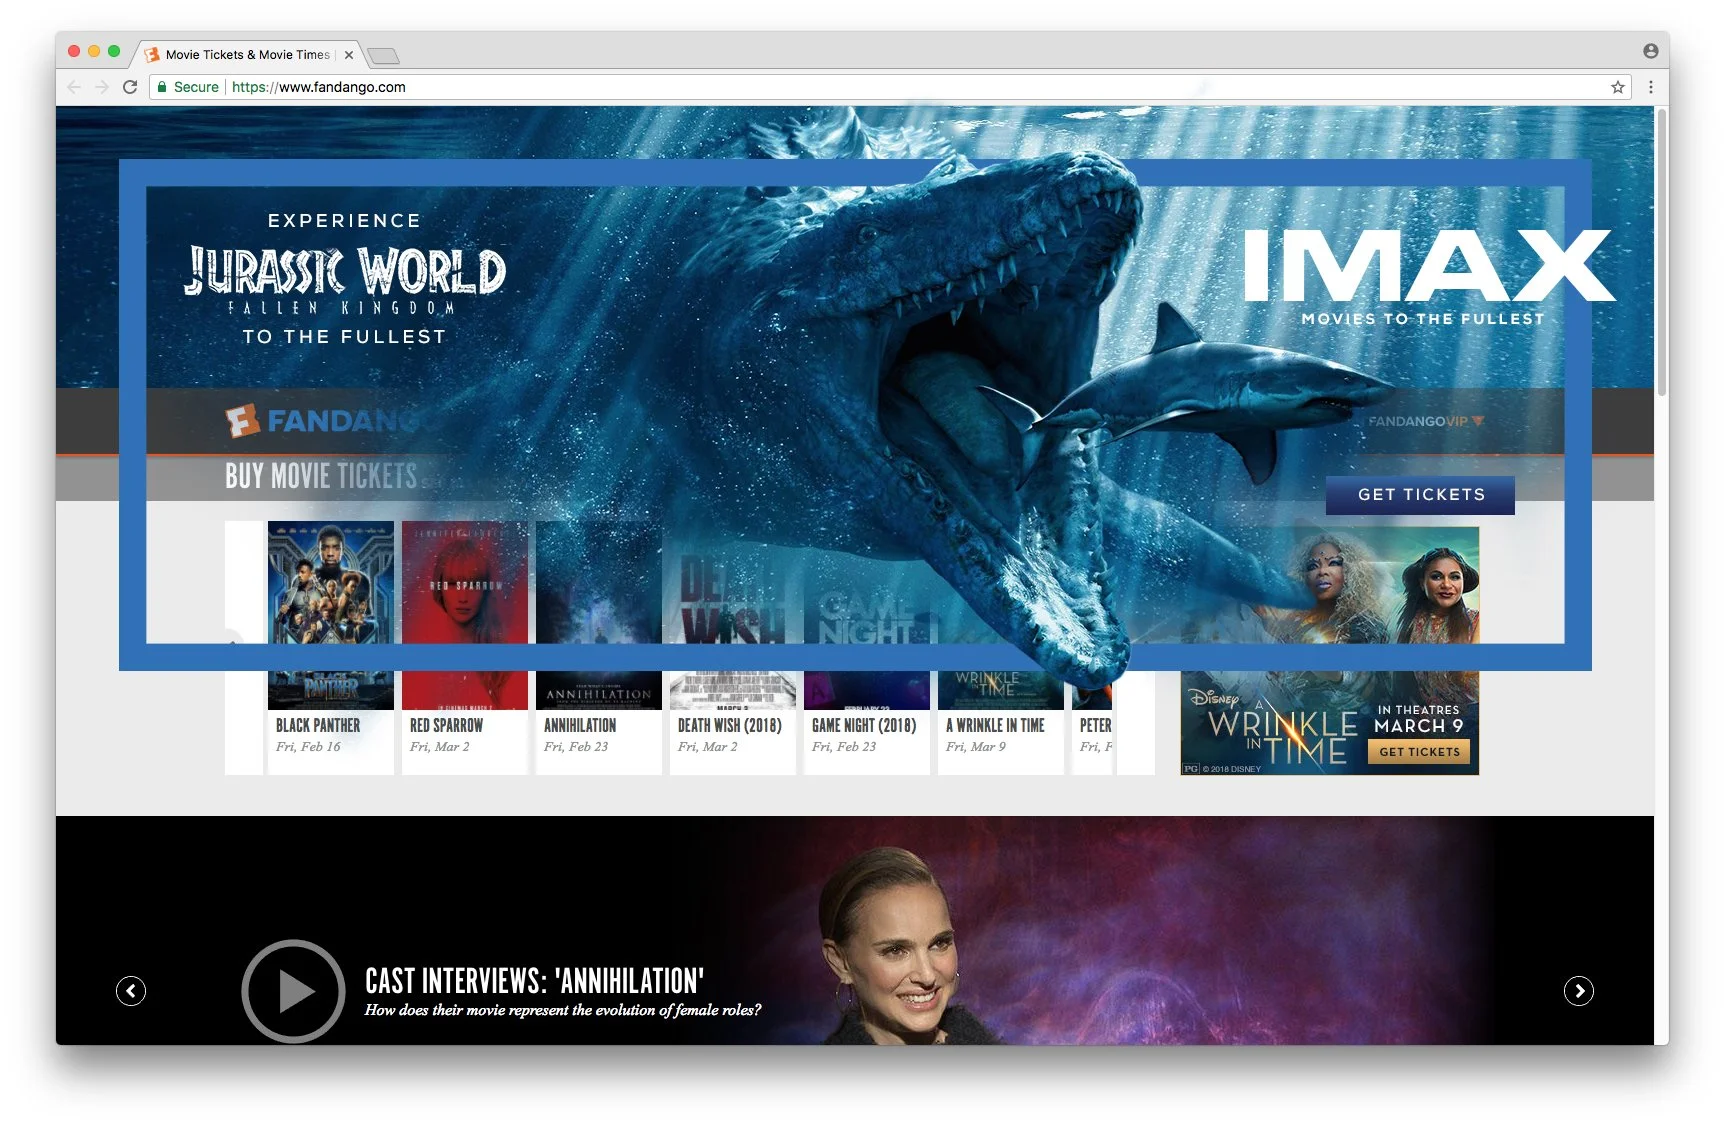Play the Annihilation cast interviews video
This screenshot has width=1725, height=1125.
coord(293,991)
